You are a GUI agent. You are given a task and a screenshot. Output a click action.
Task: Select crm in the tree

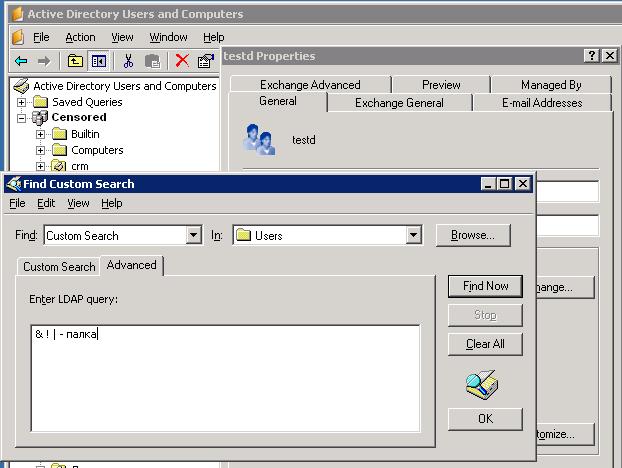click(80, 166)
